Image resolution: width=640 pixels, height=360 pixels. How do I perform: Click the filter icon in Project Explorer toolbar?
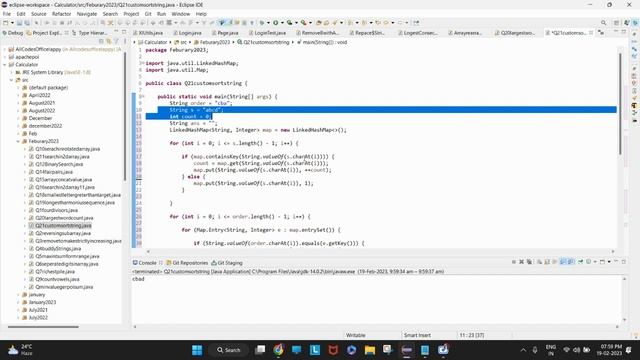117,41
